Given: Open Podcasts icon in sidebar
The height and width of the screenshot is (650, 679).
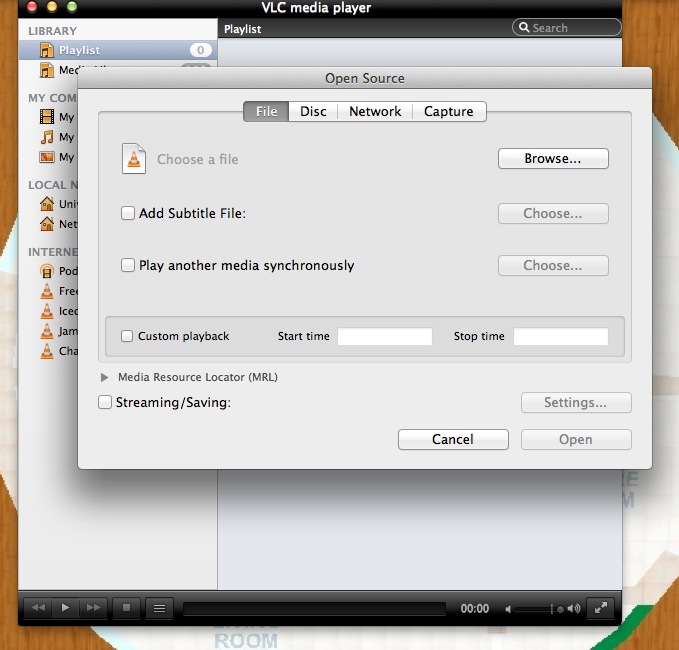Looking at the screenshot, I should 47,271.
